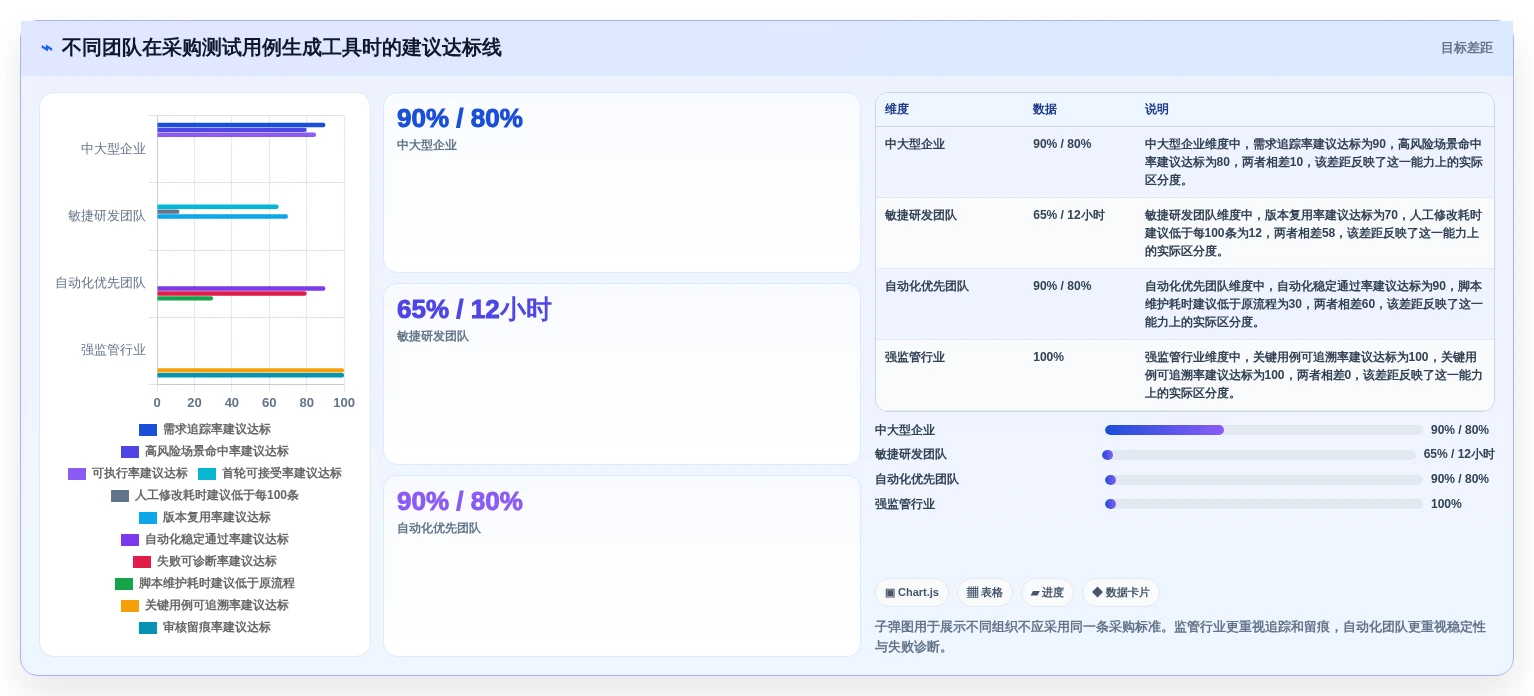This screenshot has width=1534, height=696.
Task: Click the 强监管行业 progress value 100%
Action: 1446,504
